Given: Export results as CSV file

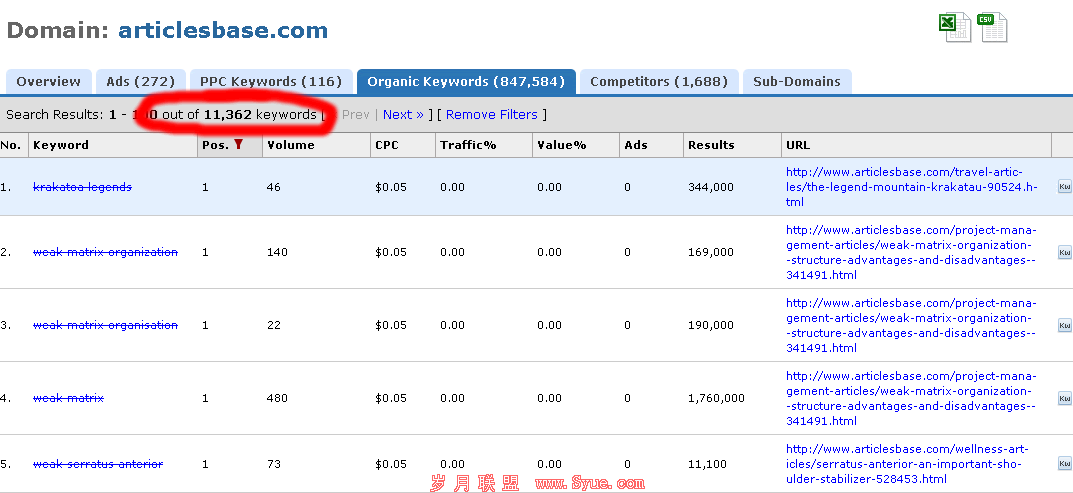Looking at the screenshot, I should tap(993, 27).
